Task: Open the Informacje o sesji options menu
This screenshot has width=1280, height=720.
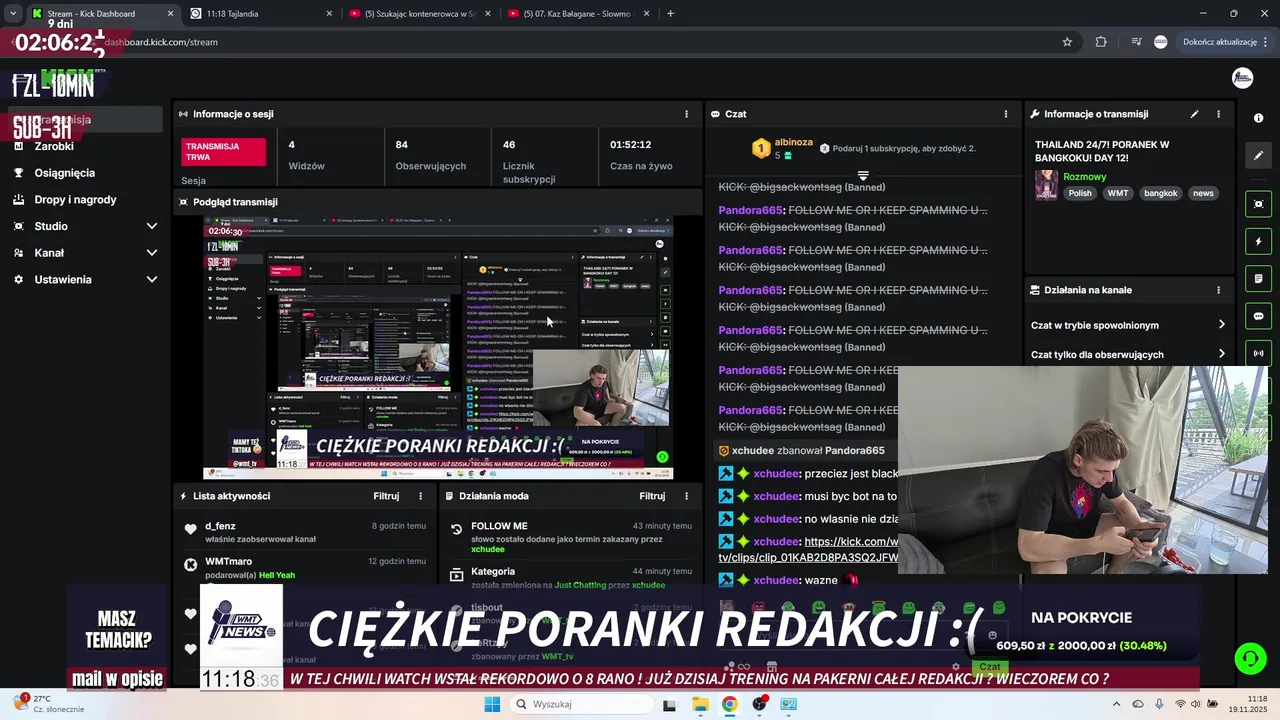Action: (686, 114)
